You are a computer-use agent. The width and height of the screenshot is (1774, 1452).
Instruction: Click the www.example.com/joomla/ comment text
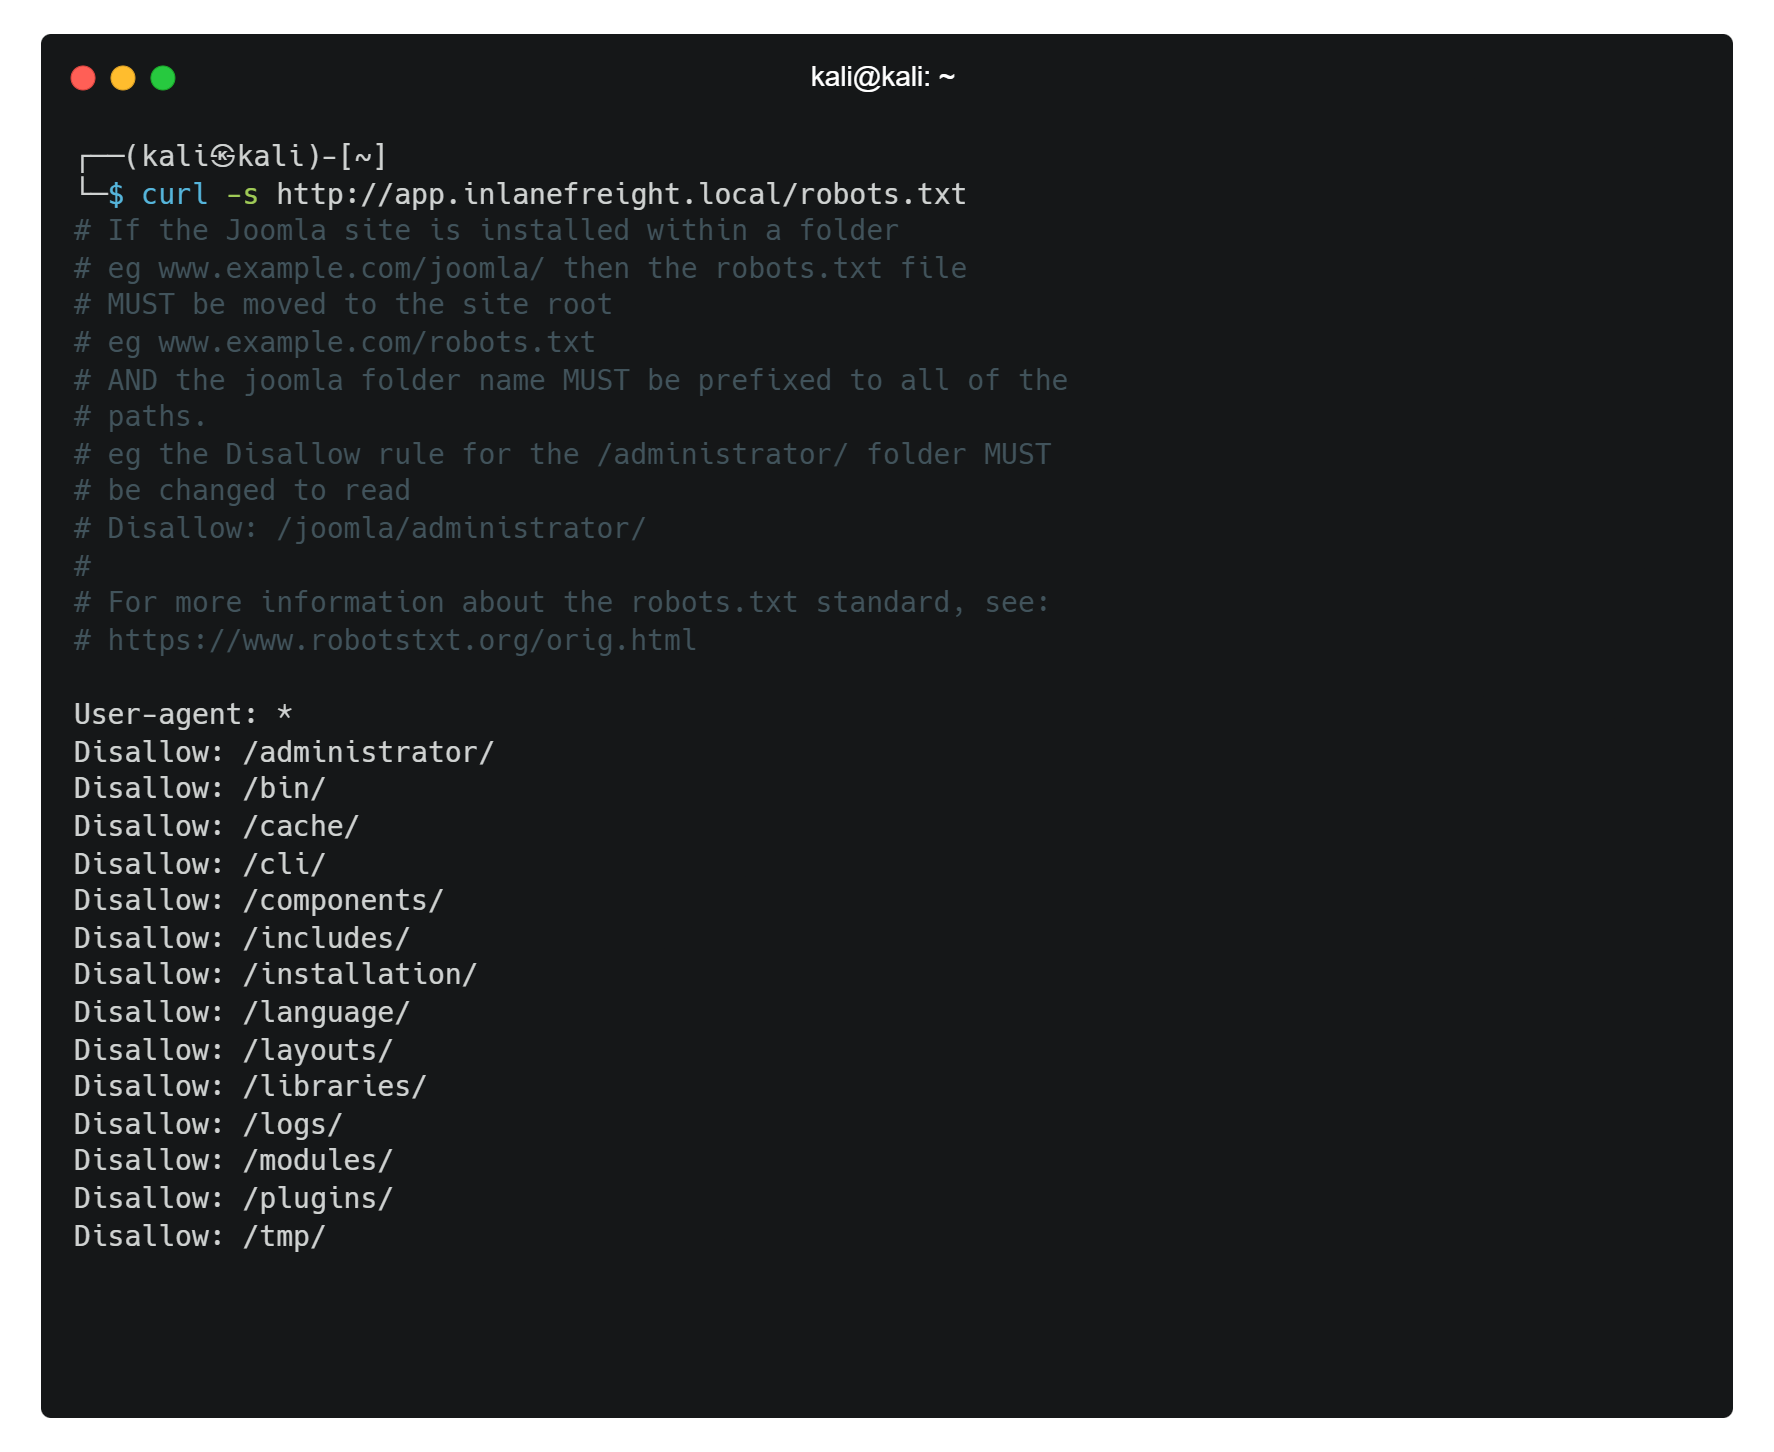click(351, 268)
